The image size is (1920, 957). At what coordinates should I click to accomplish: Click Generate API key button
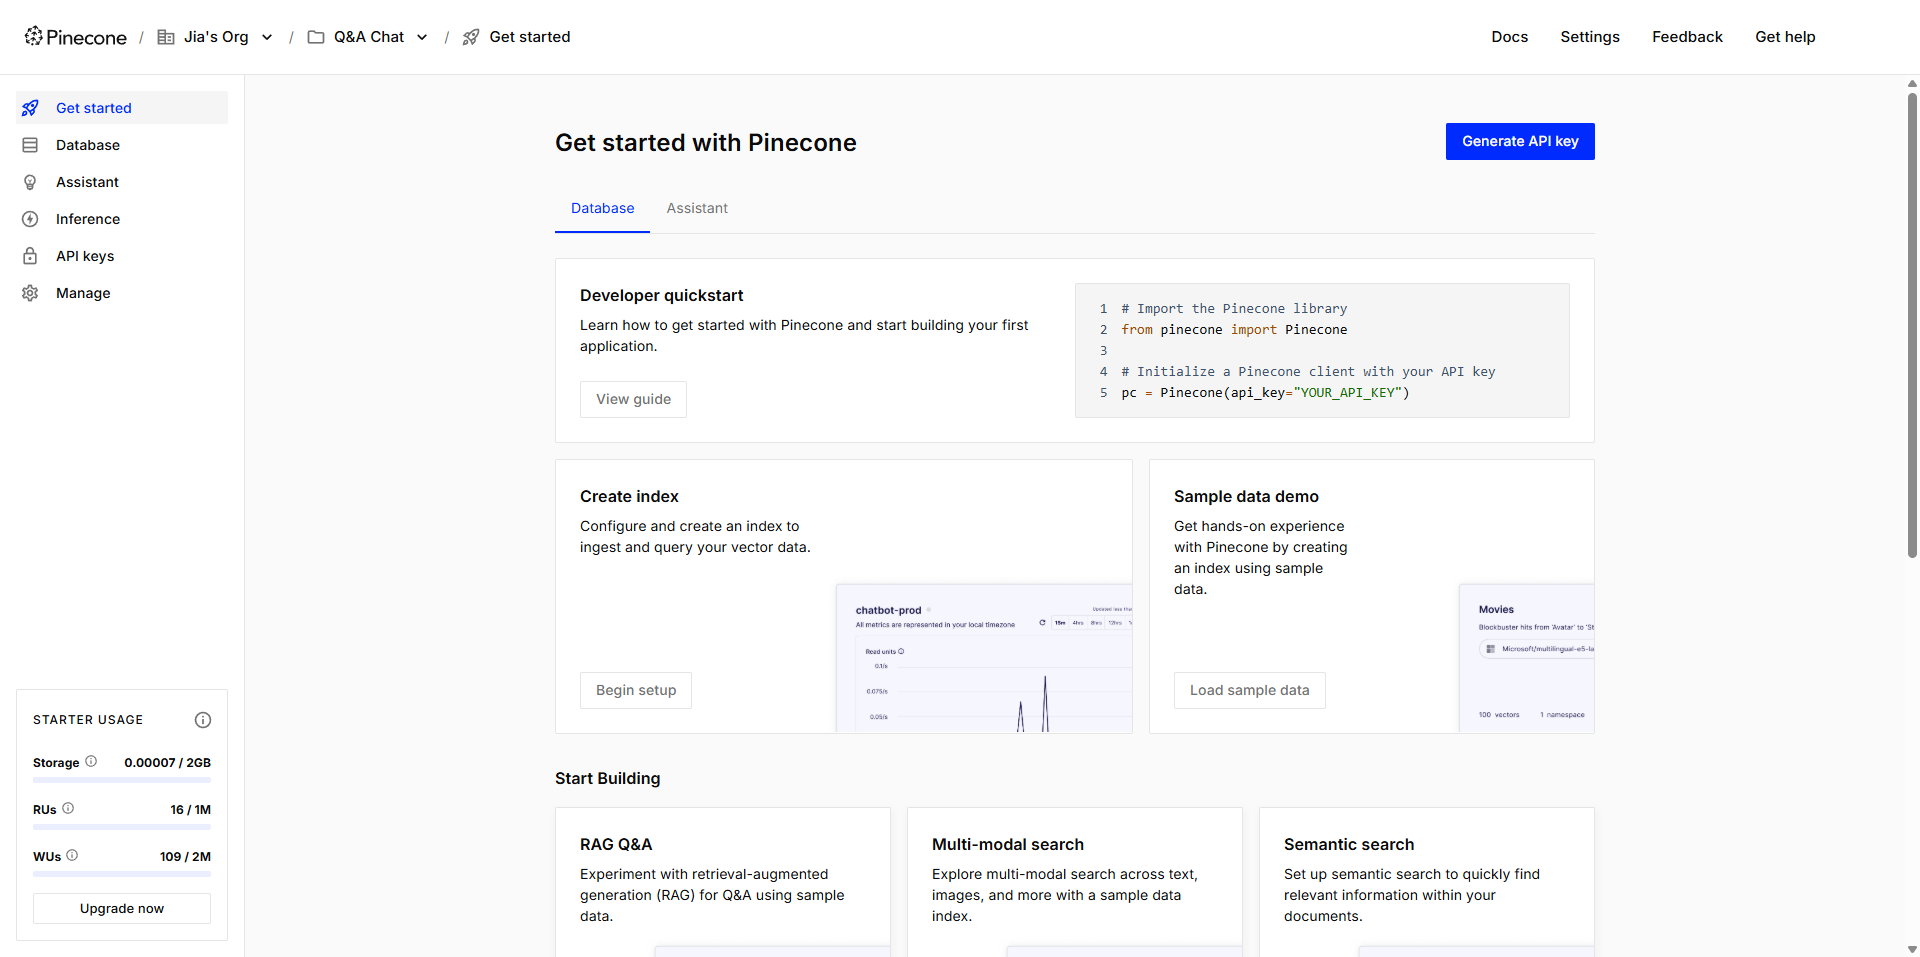coord(1520,141)
